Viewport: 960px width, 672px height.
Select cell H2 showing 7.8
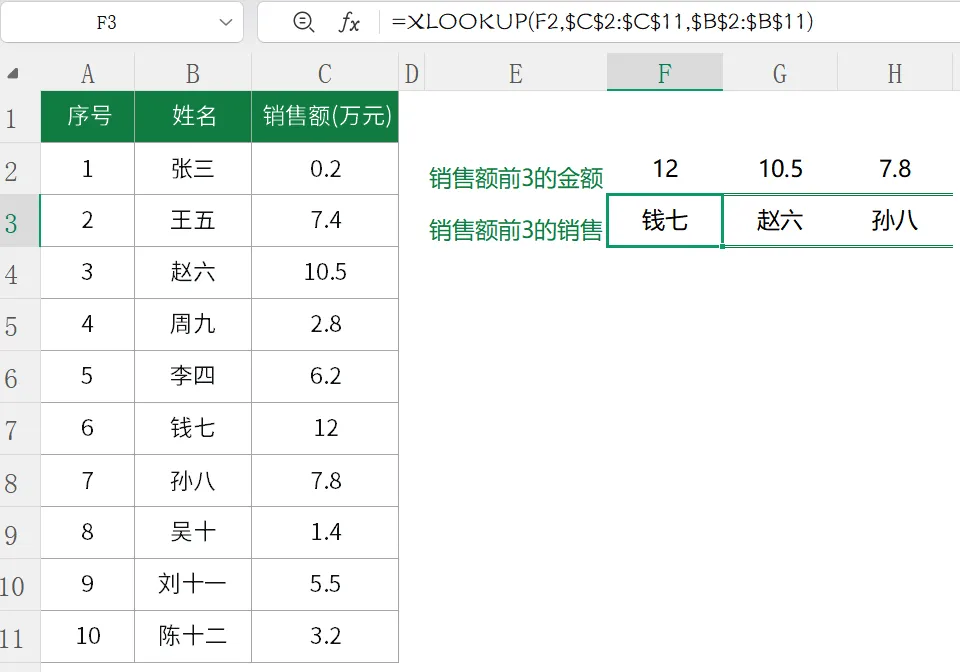(895, 169)
